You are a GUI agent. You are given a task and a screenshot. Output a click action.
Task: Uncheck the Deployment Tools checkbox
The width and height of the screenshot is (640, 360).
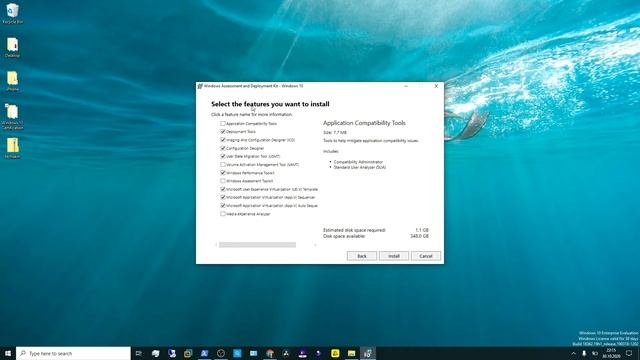(x=223, y=131)
